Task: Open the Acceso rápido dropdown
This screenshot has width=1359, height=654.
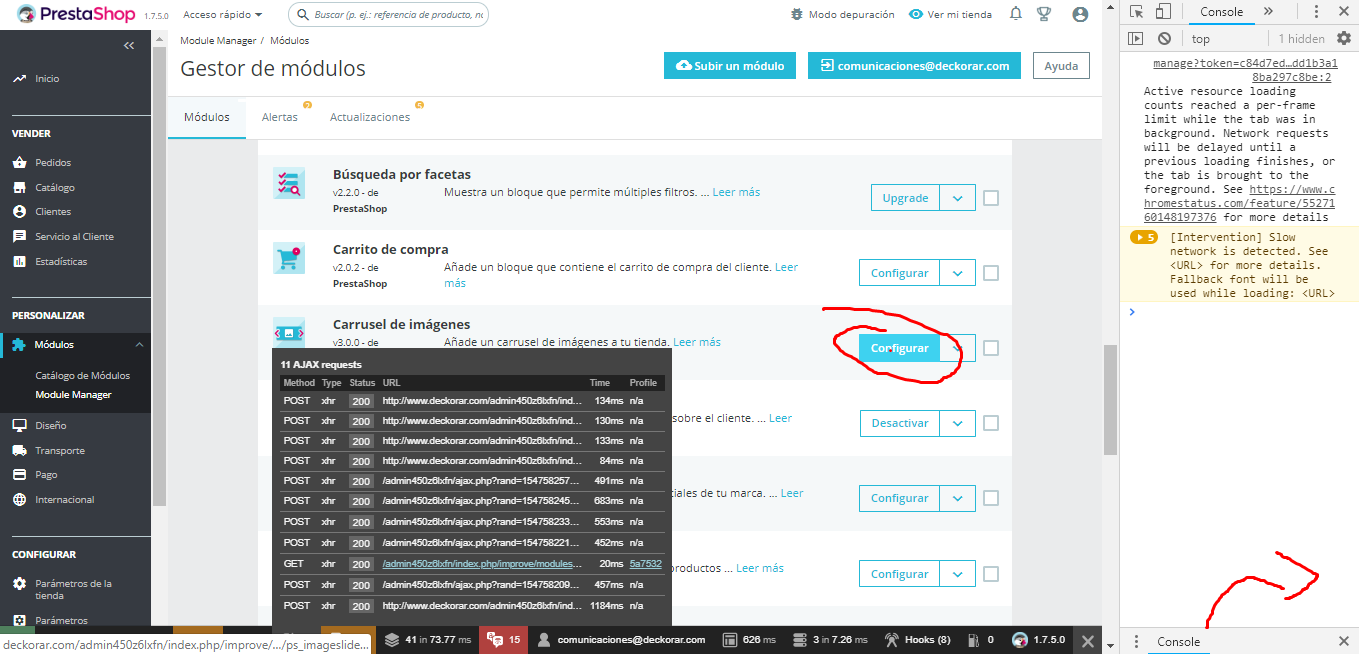Action: point(223,15)
